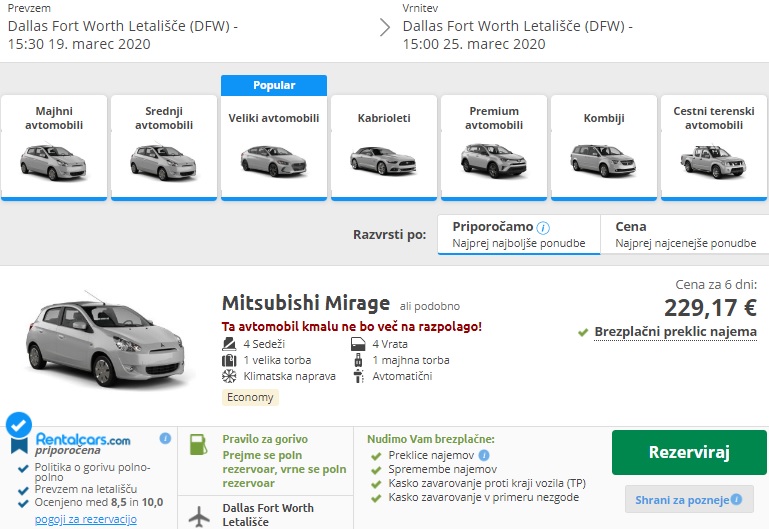The height and width of the screenshot is (529, 769).
Task: Select the Srednji avtomobili car category
Action: [164, 146]
